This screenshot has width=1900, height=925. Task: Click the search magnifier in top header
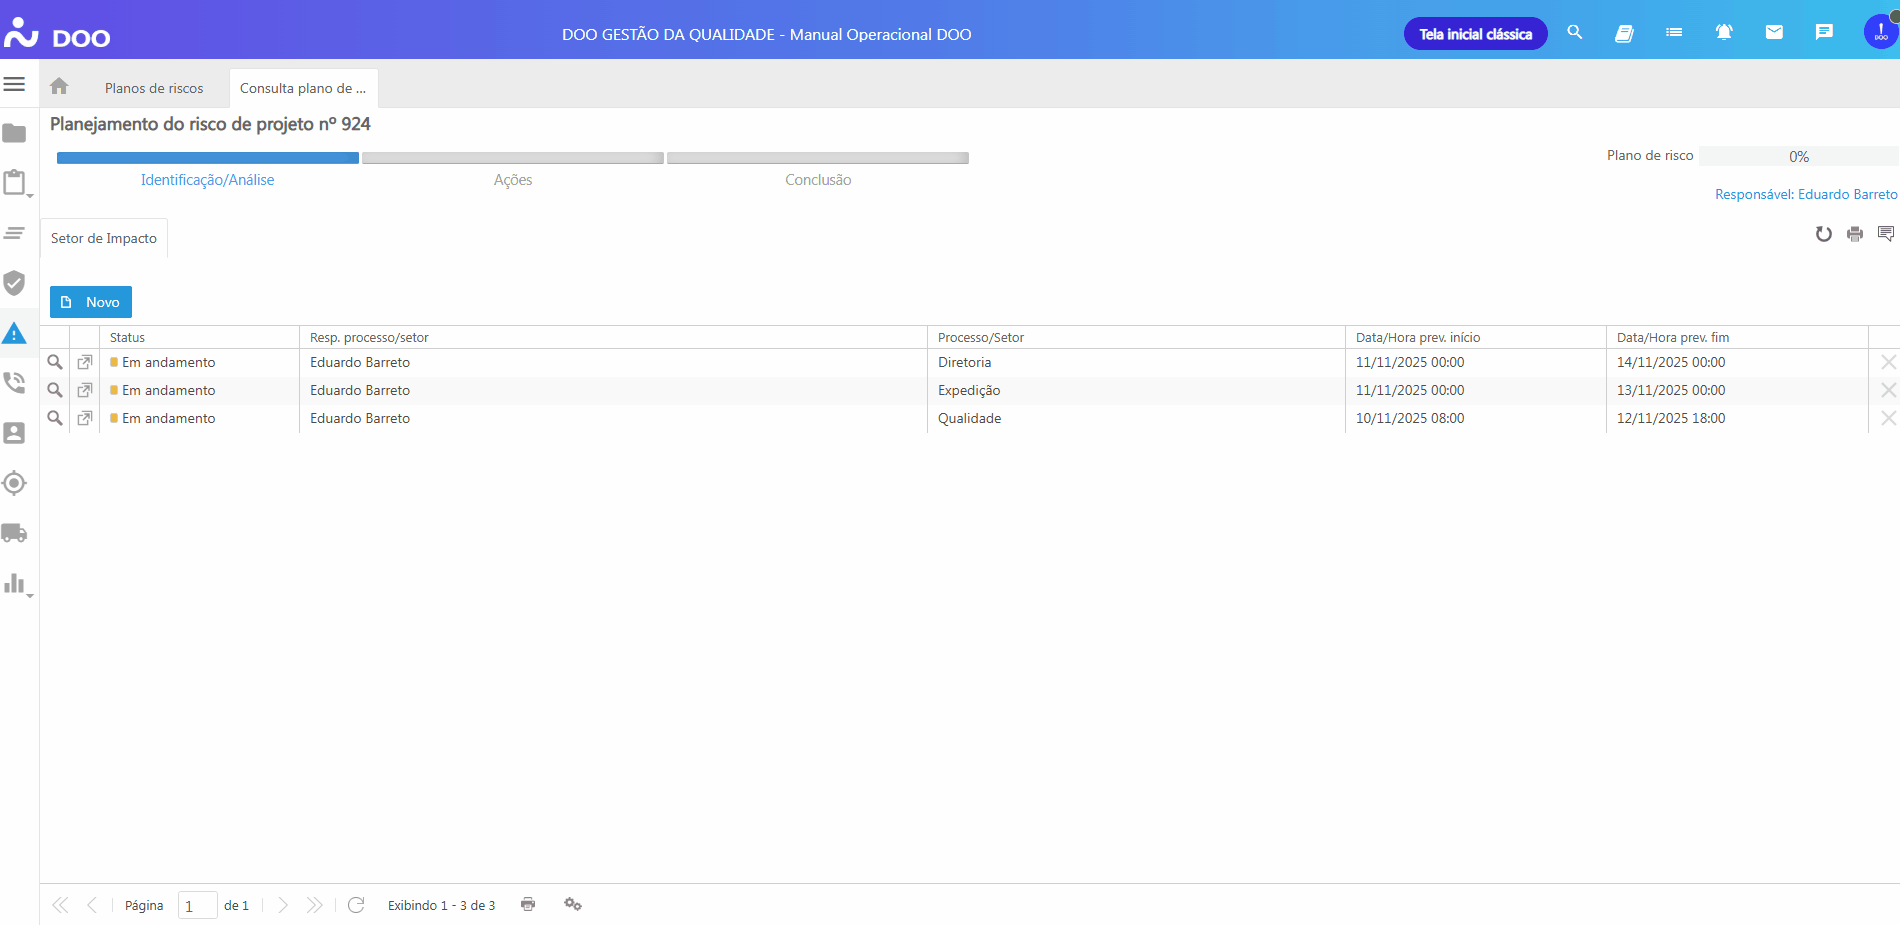coord(1575,33)
